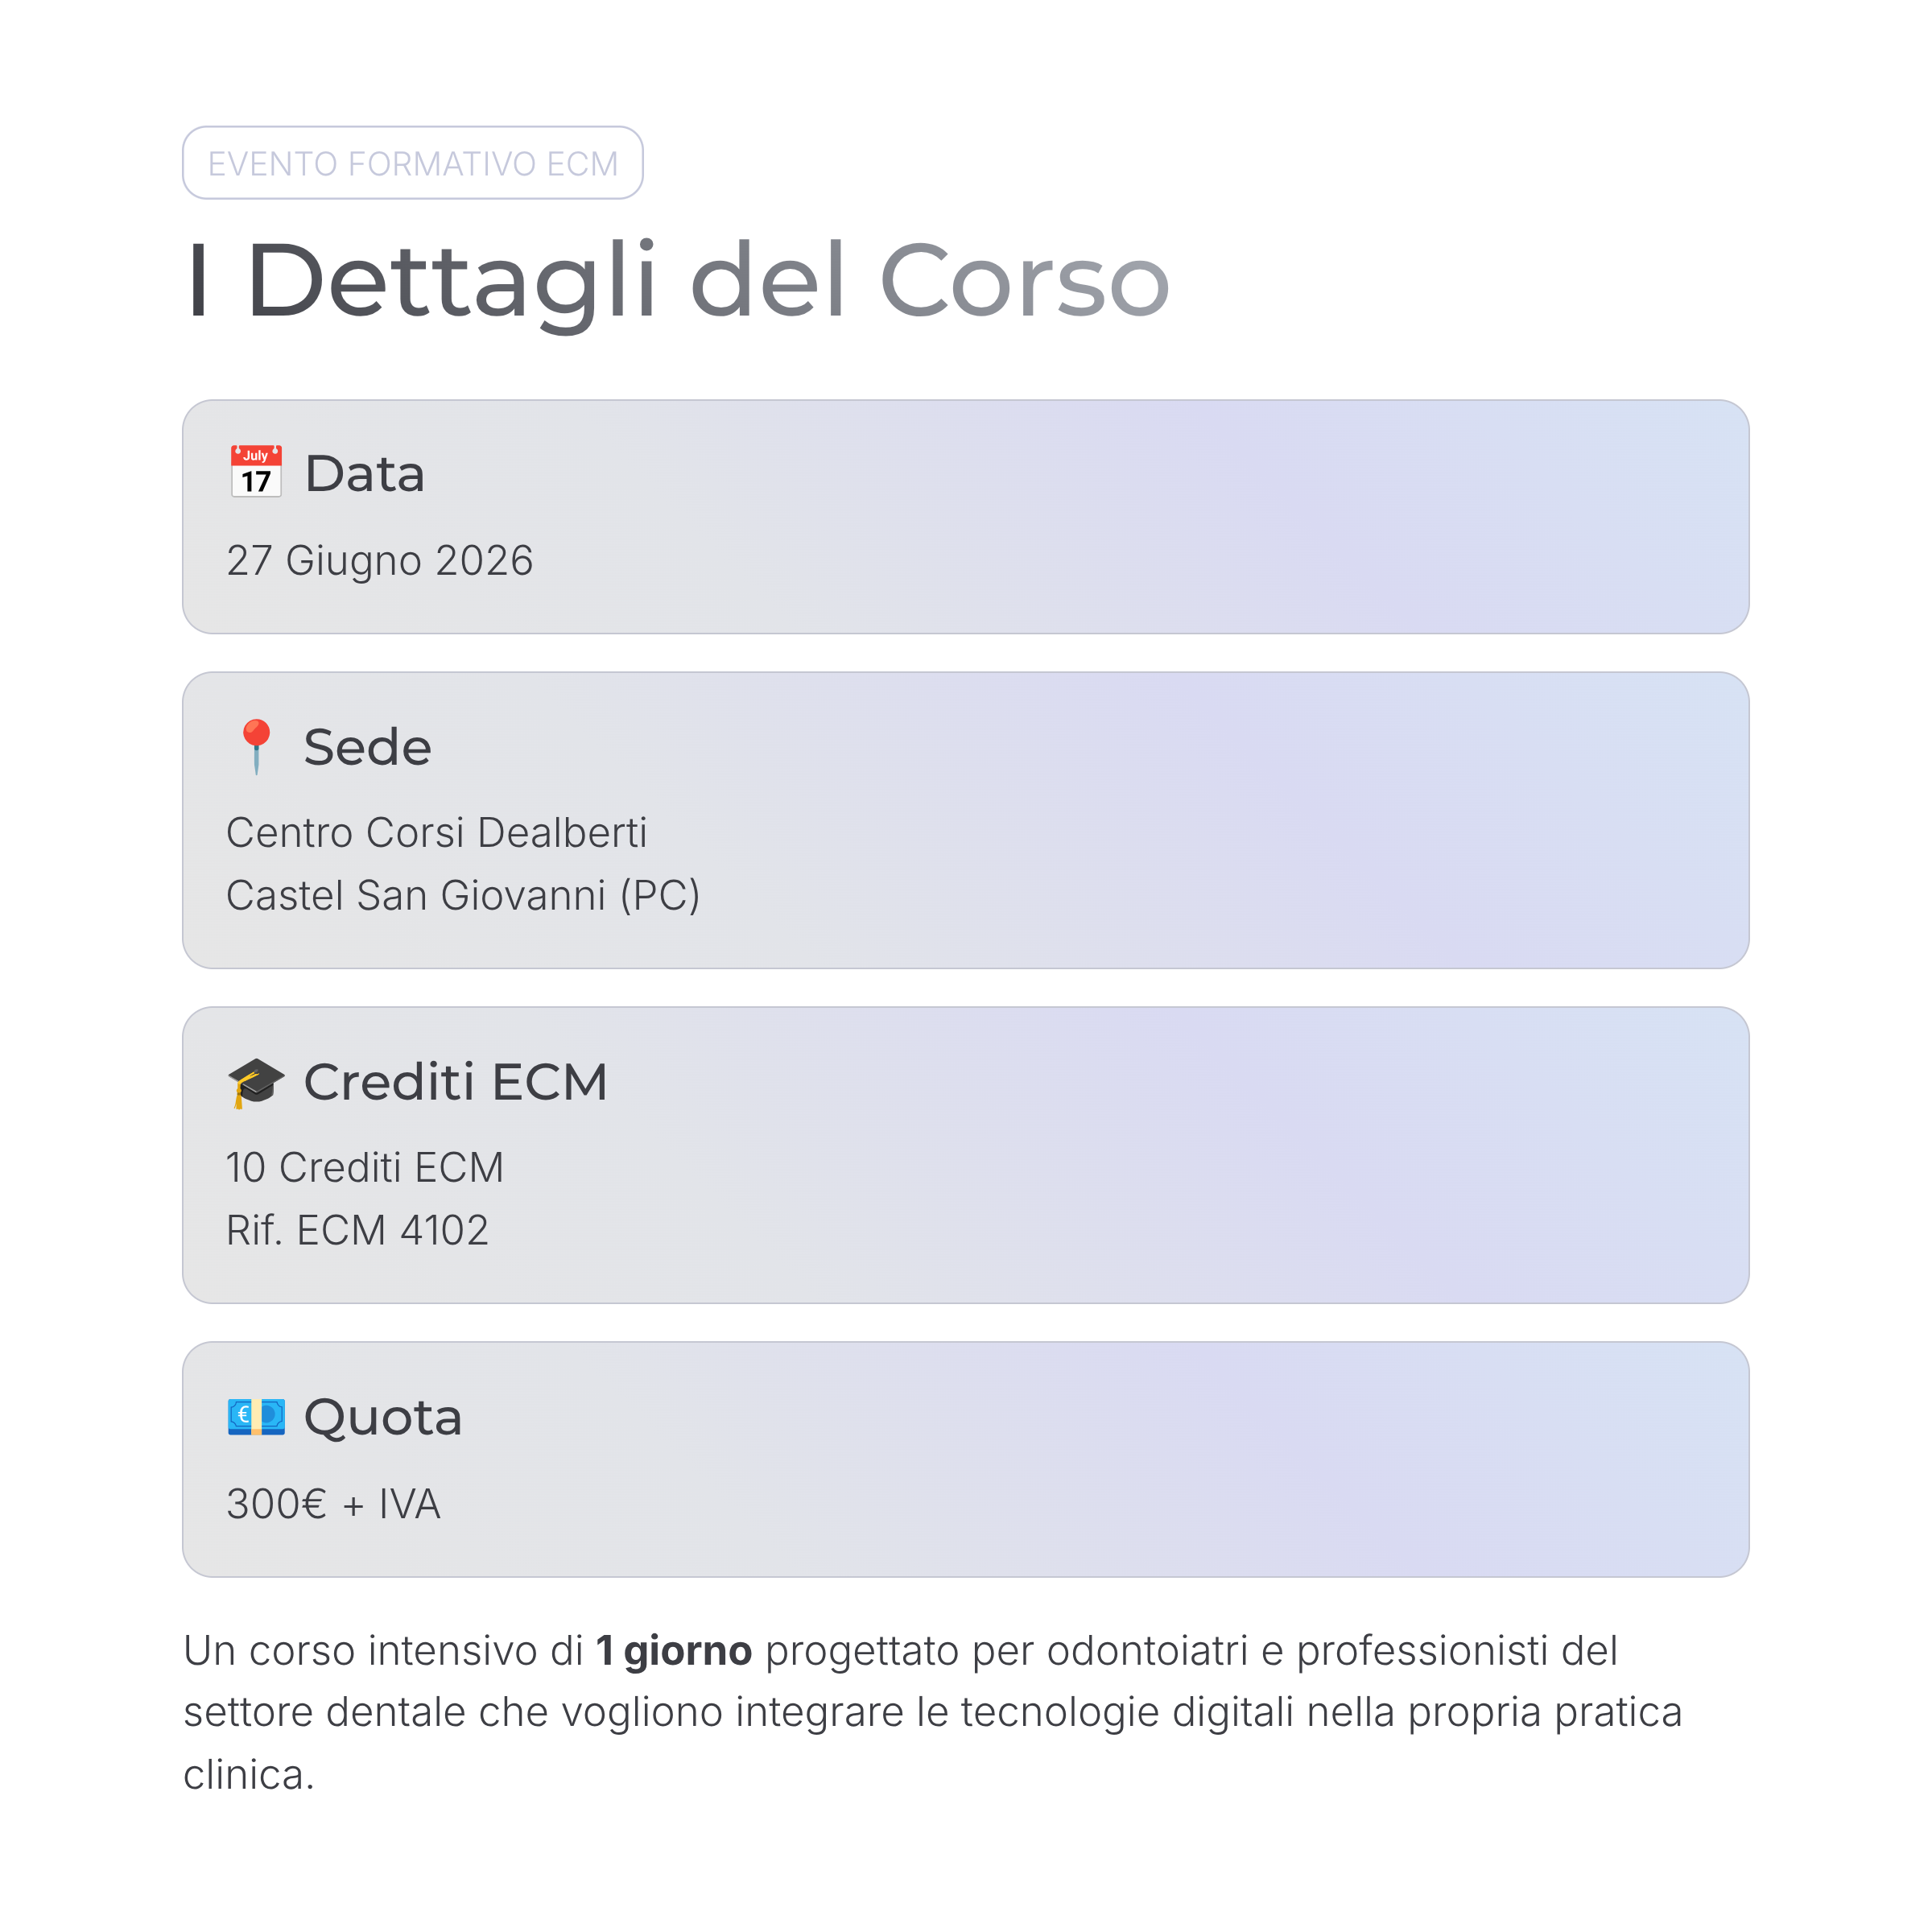
Task: Click the Centro Corsi Dealberti text
Action: 436,833
